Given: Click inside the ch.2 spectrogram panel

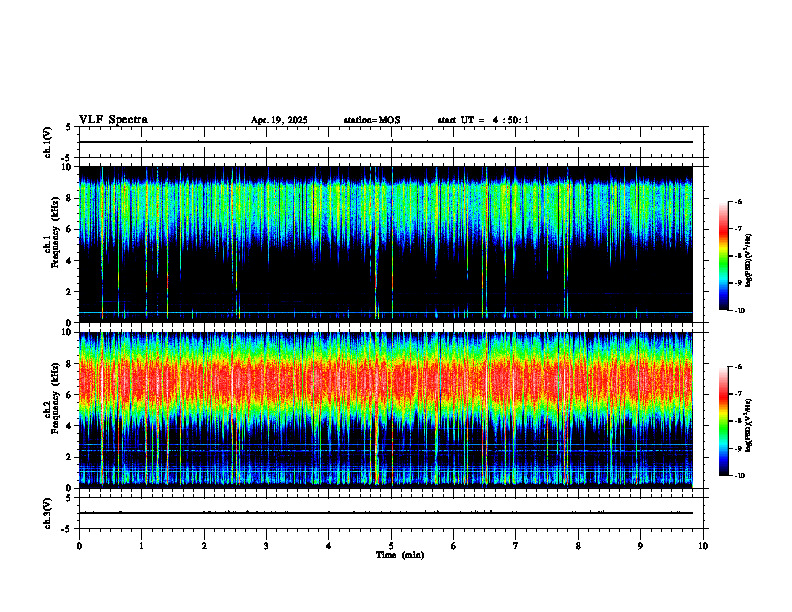Looking at the screenshot, I should 385,410.
